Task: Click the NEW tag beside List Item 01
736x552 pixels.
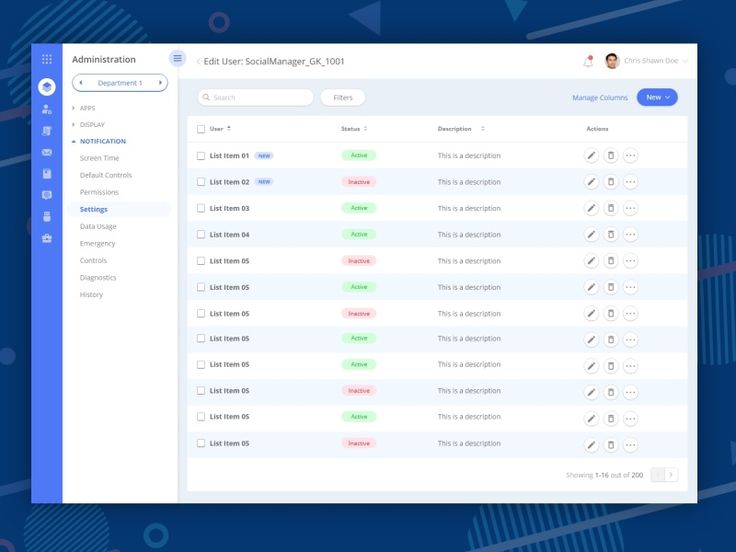Action: point(264,156)
